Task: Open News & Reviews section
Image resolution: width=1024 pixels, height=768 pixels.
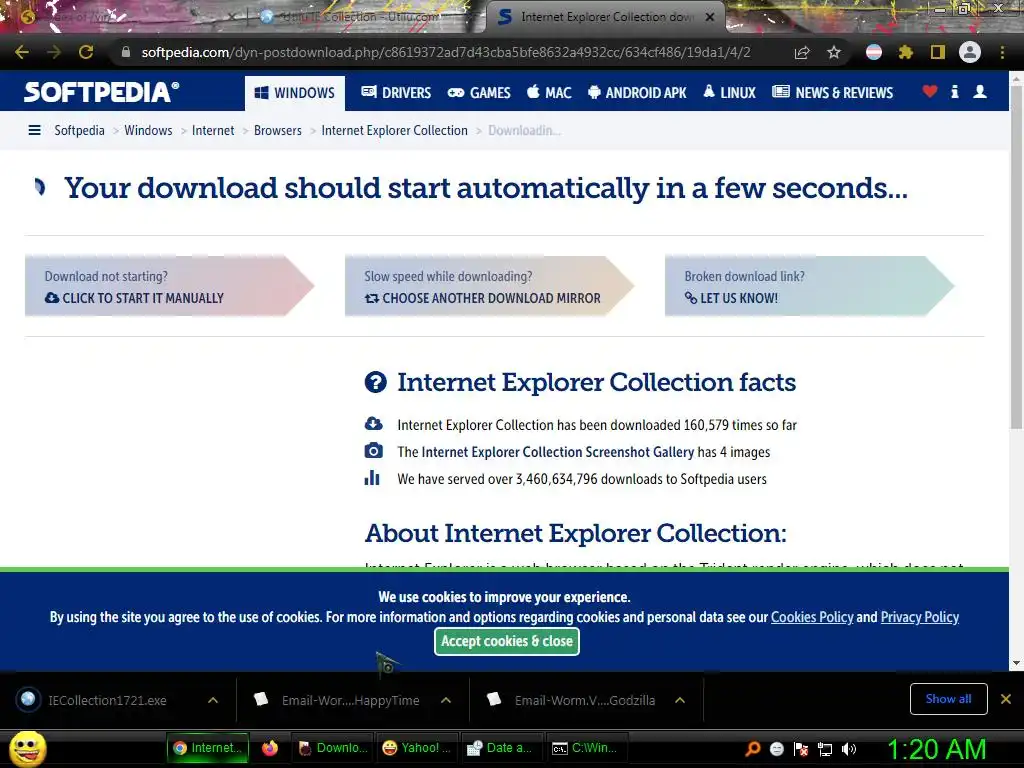Action: tap(832, 93)
